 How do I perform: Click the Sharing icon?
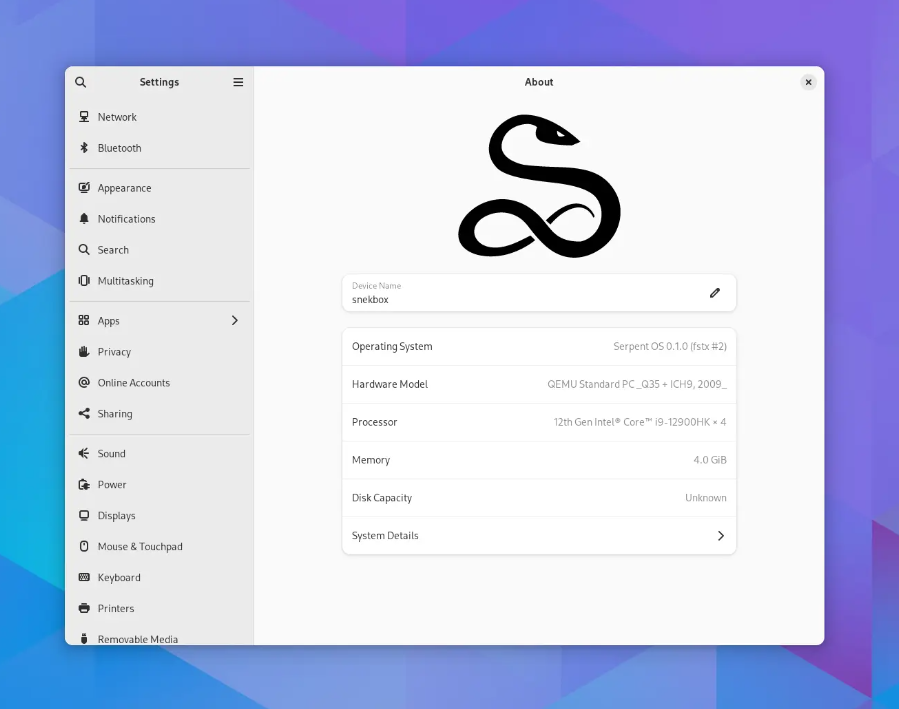coord(84,413)
